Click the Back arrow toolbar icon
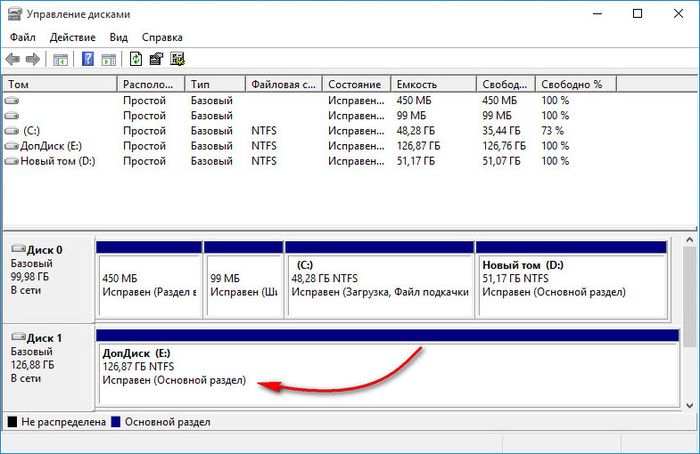The image size is (700, 454). (x=12, y=59)
